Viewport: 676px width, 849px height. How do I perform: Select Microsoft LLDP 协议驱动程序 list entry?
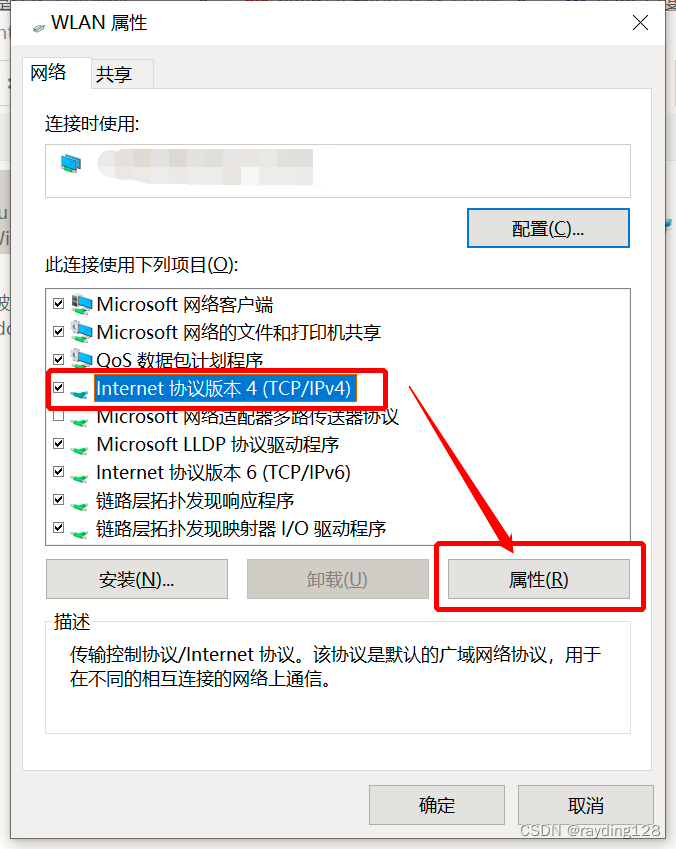pos(218,445)
